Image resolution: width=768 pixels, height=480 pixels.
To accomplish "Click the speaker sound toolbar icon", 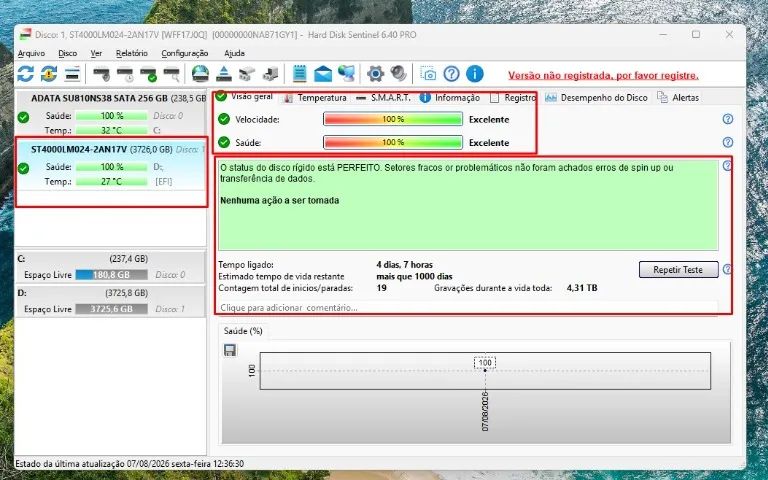I will 399,74.
